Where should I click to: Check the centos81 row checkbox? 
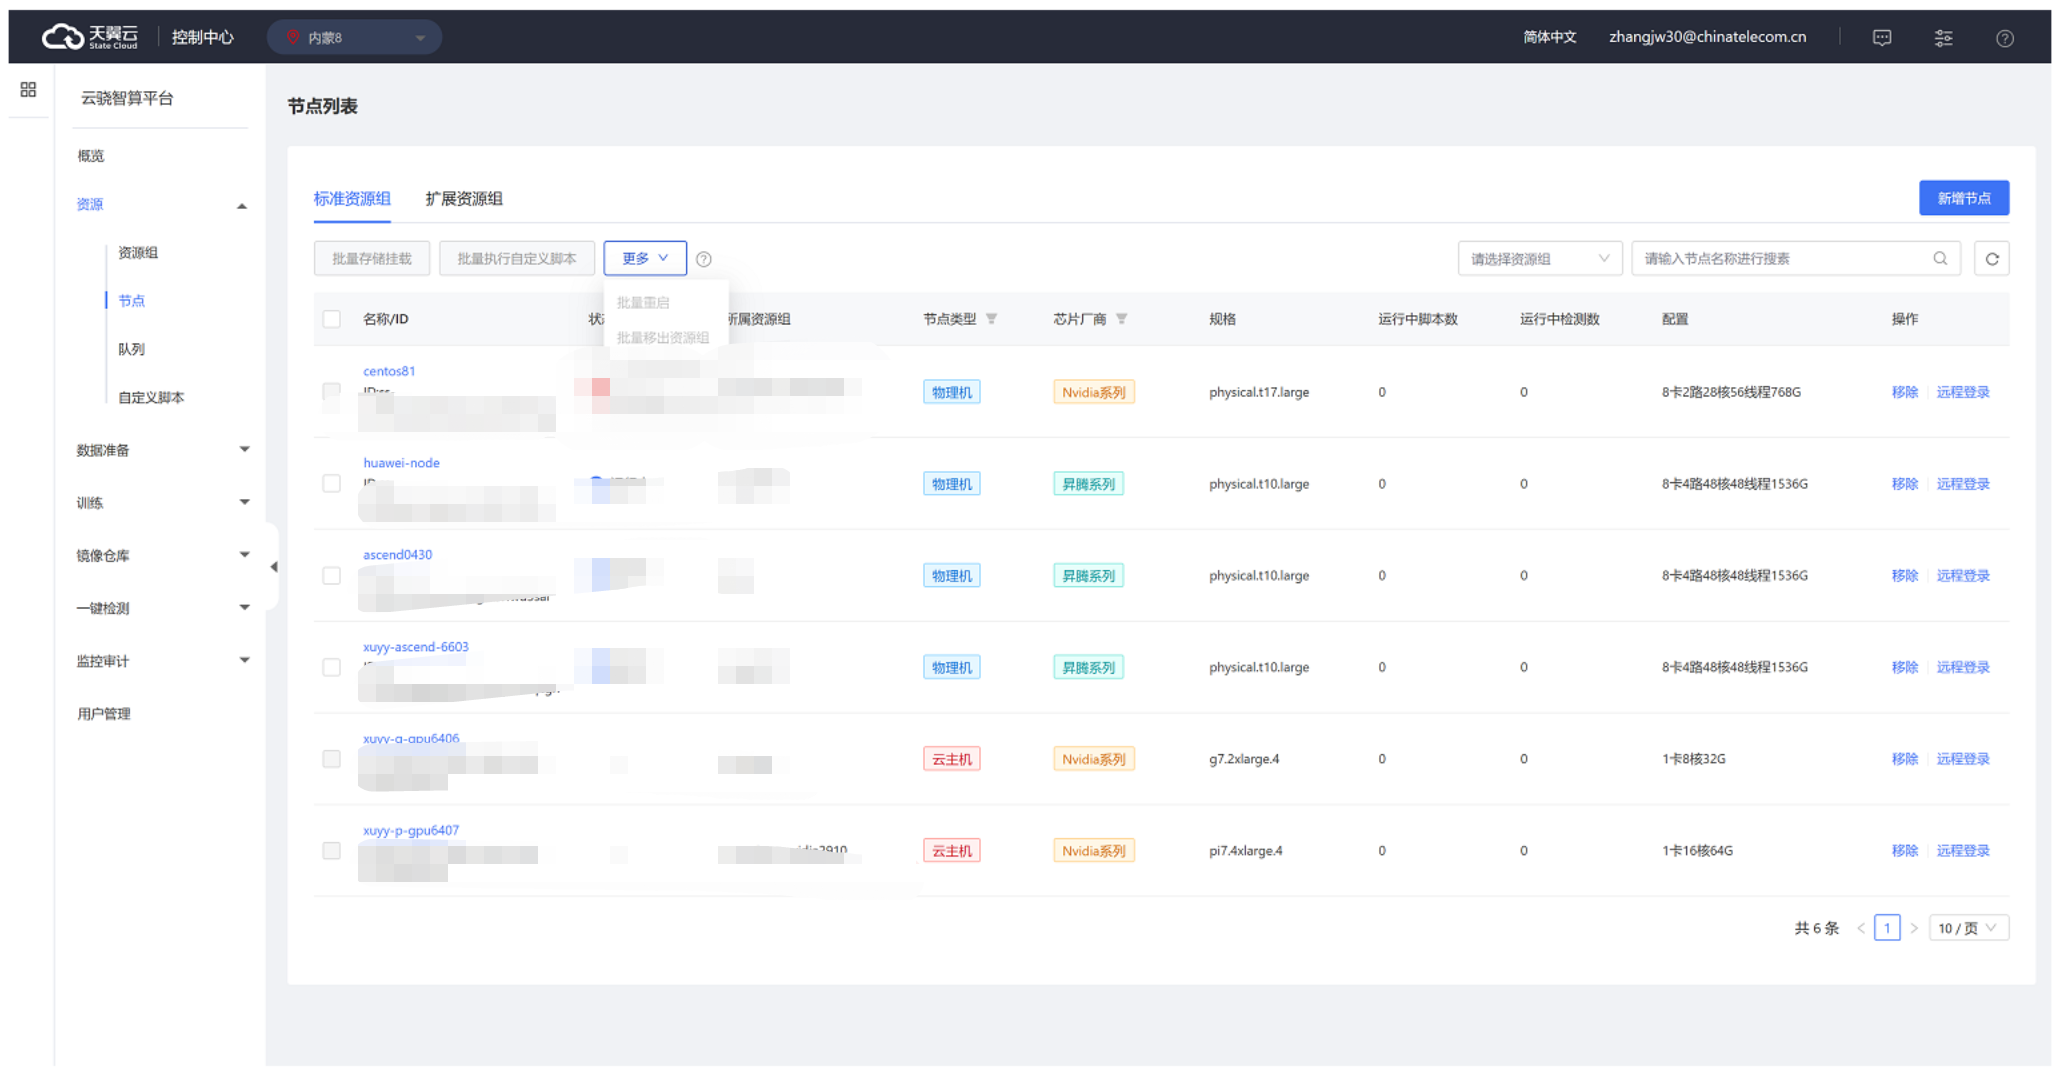332,391
